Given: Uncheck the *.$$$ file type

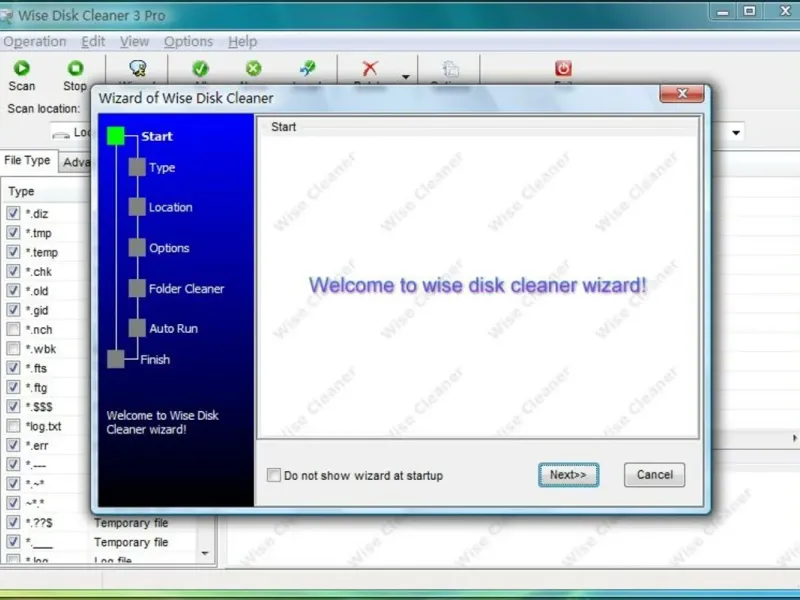Looking at the screenshot, I should point(13,406).
